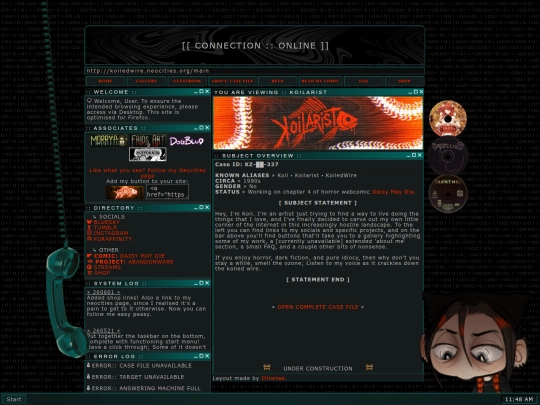Click the Frids Art associate badge
The image size is (540, 405).
(148, 141)
